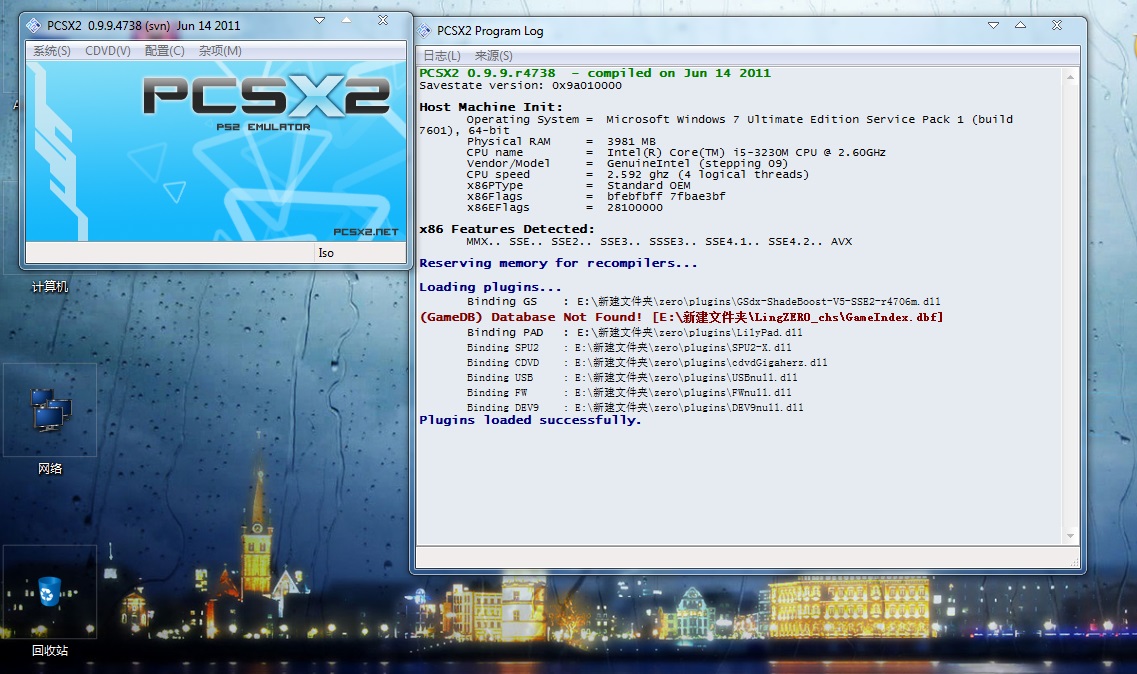The image size is (1137, 674).
Task: Click the 'x86 Features Detected:' log line
Action: pos(507,229)
